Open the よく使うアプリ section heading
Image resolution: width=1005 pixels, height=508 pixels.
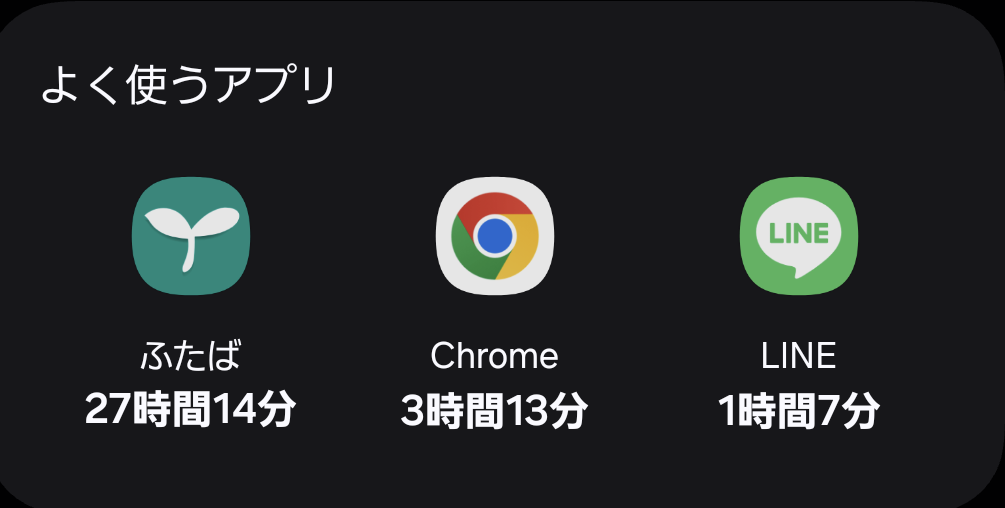[188, 87]
